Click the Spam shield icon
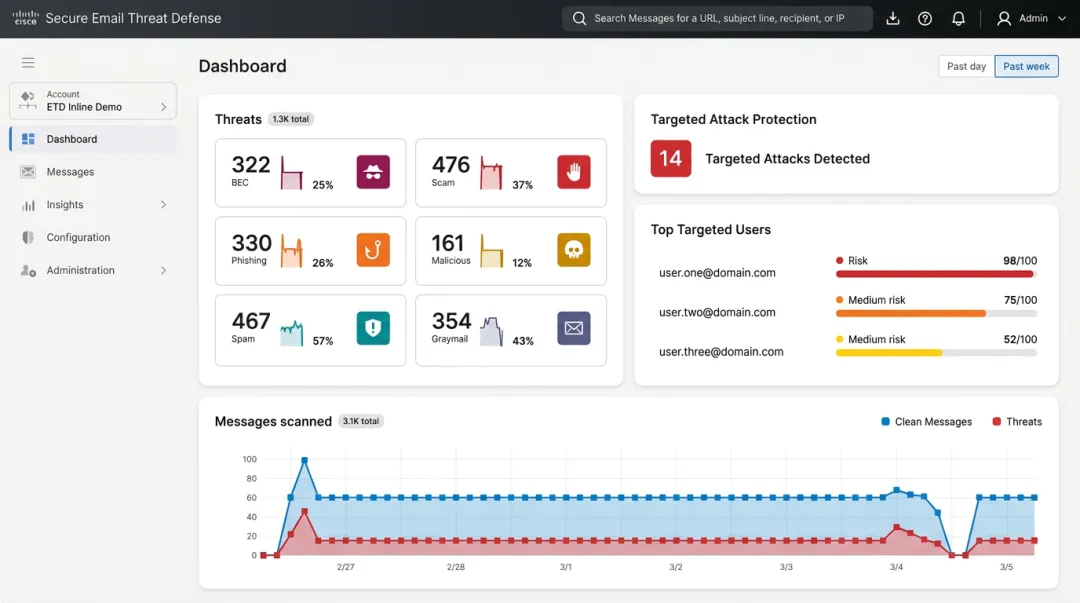Viewport: 1080px width, 603px height. click(373, 328)
